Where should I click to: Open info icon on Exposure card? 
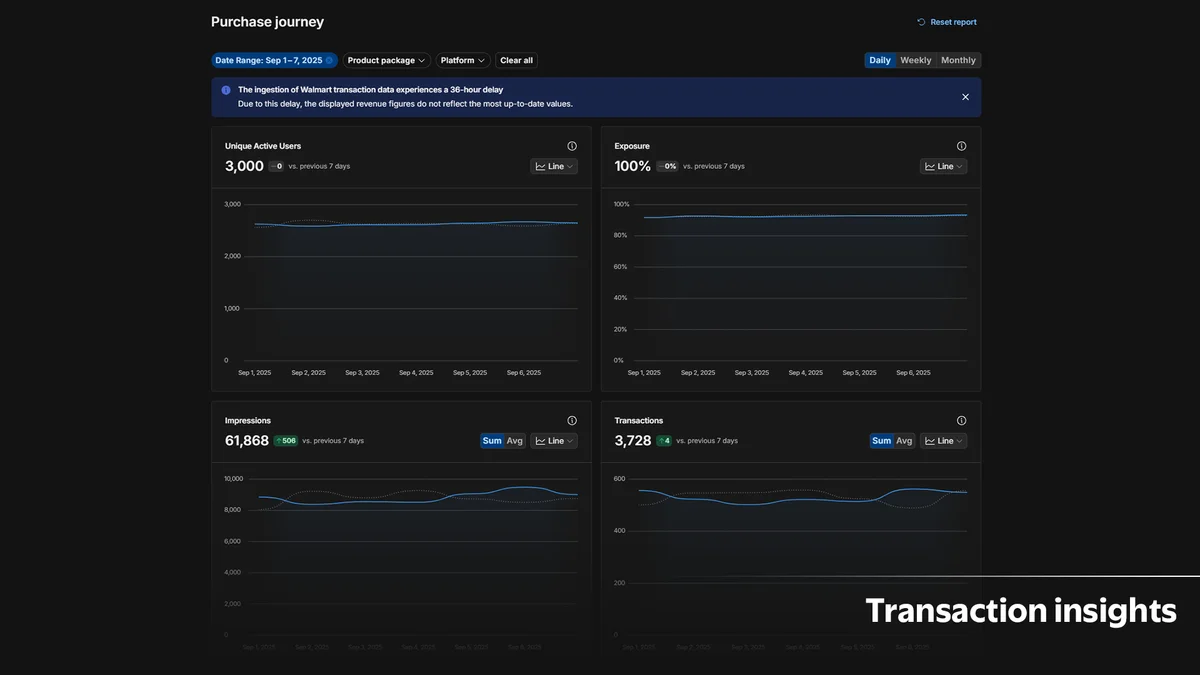(961, 146)
